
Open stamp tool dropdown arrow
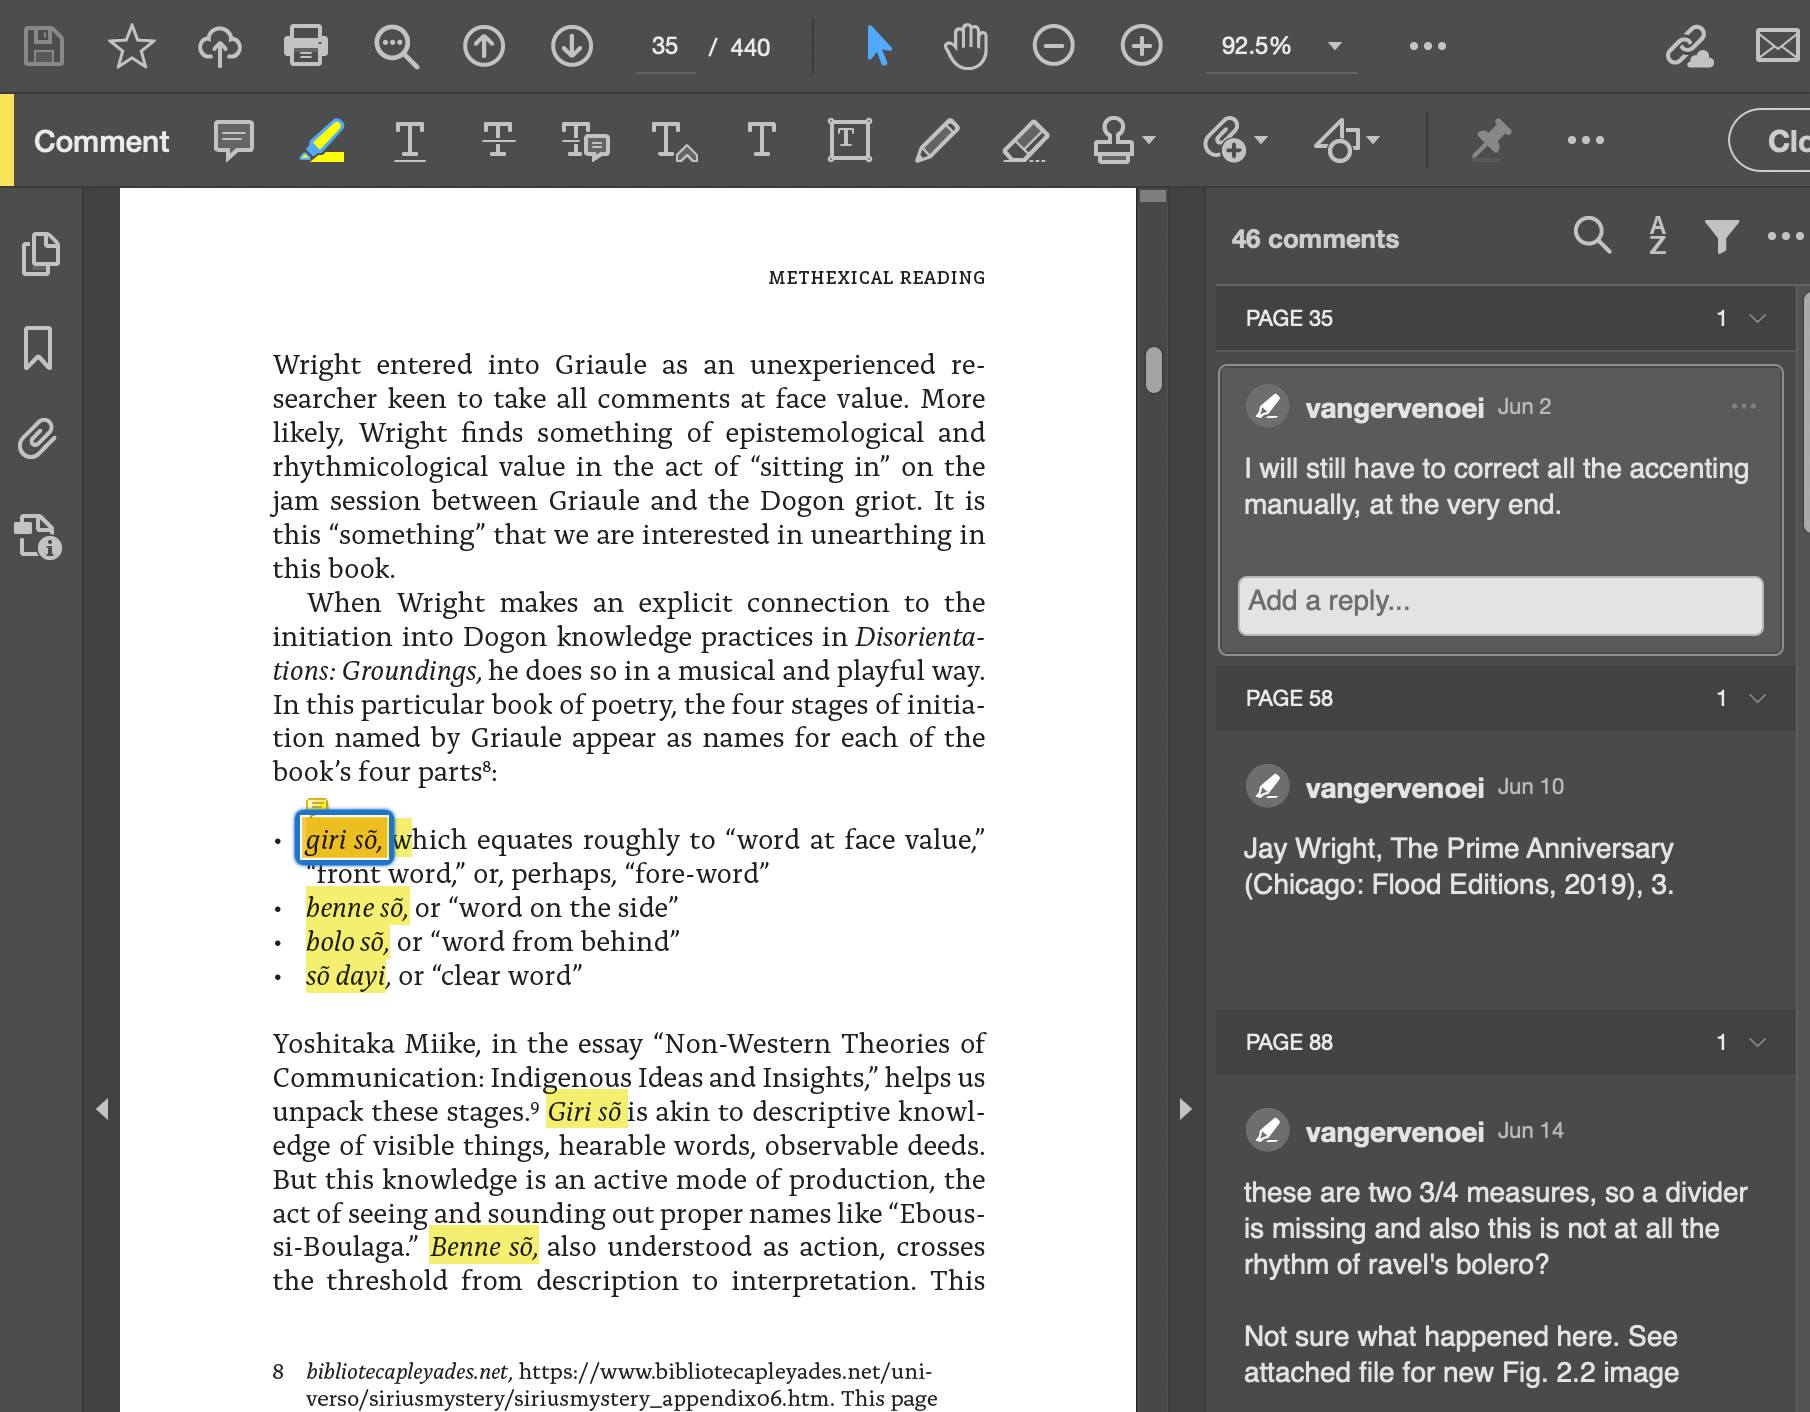point(1149,141)
